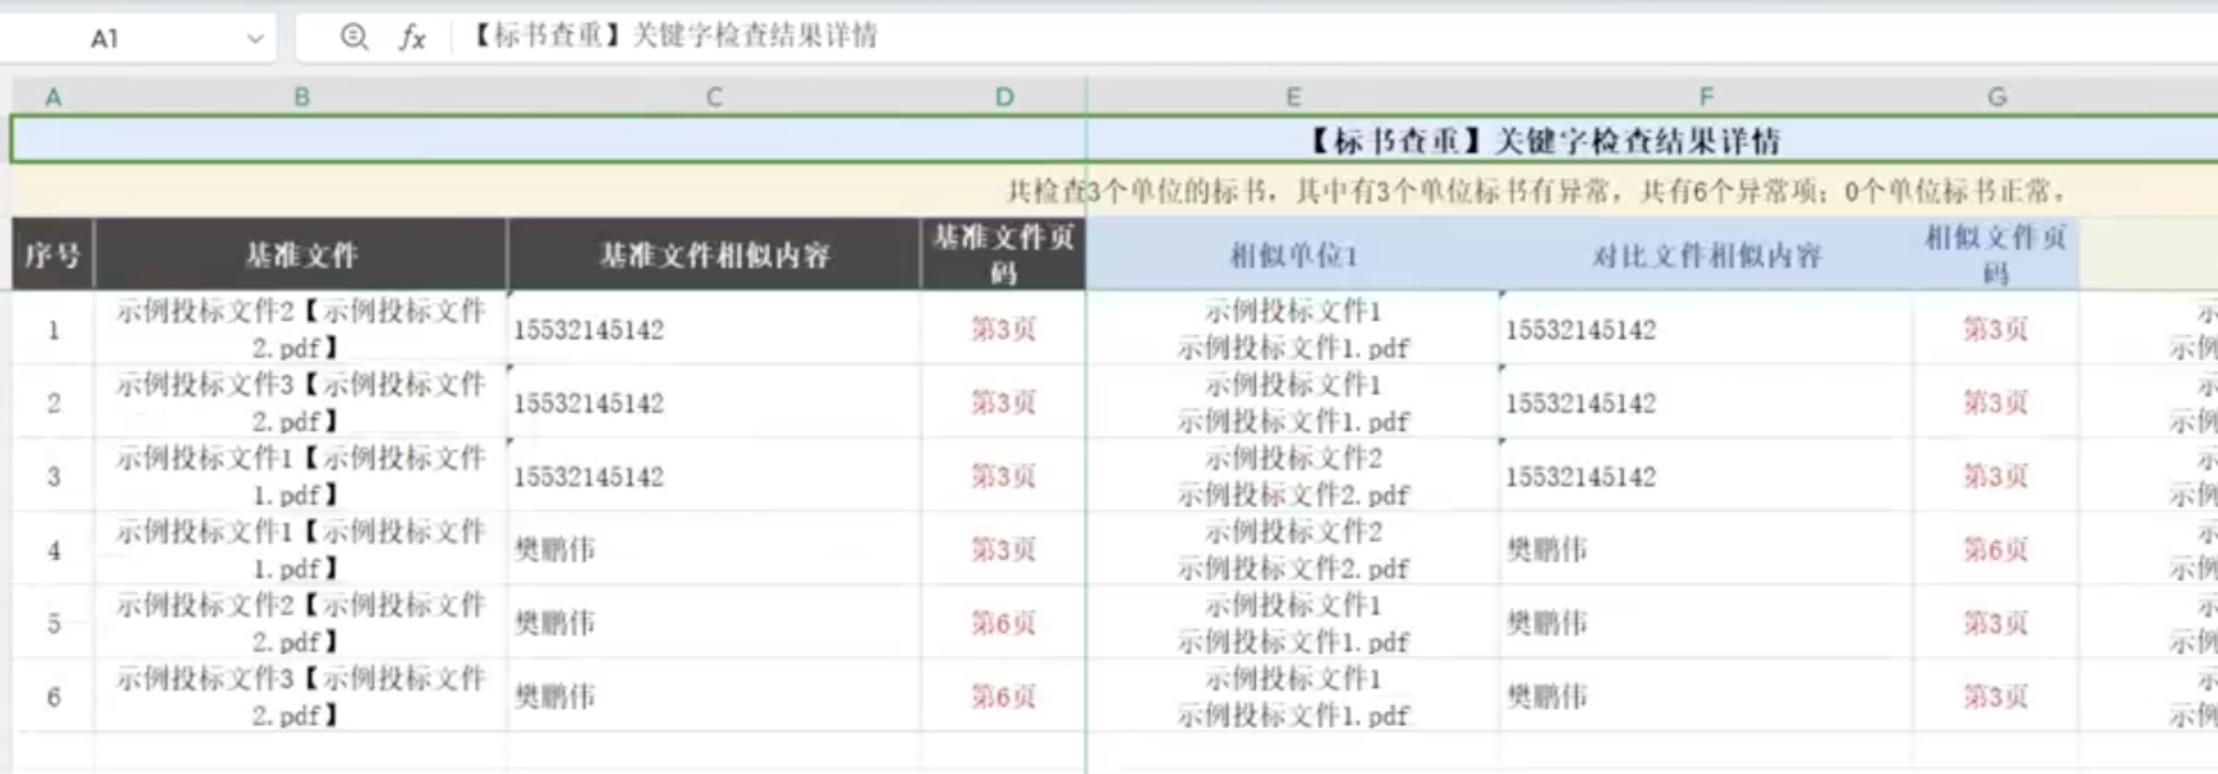2218x774 pixels.
Task: Click row 5 column D page cell 第6页
Action: tap(1004, 623)
